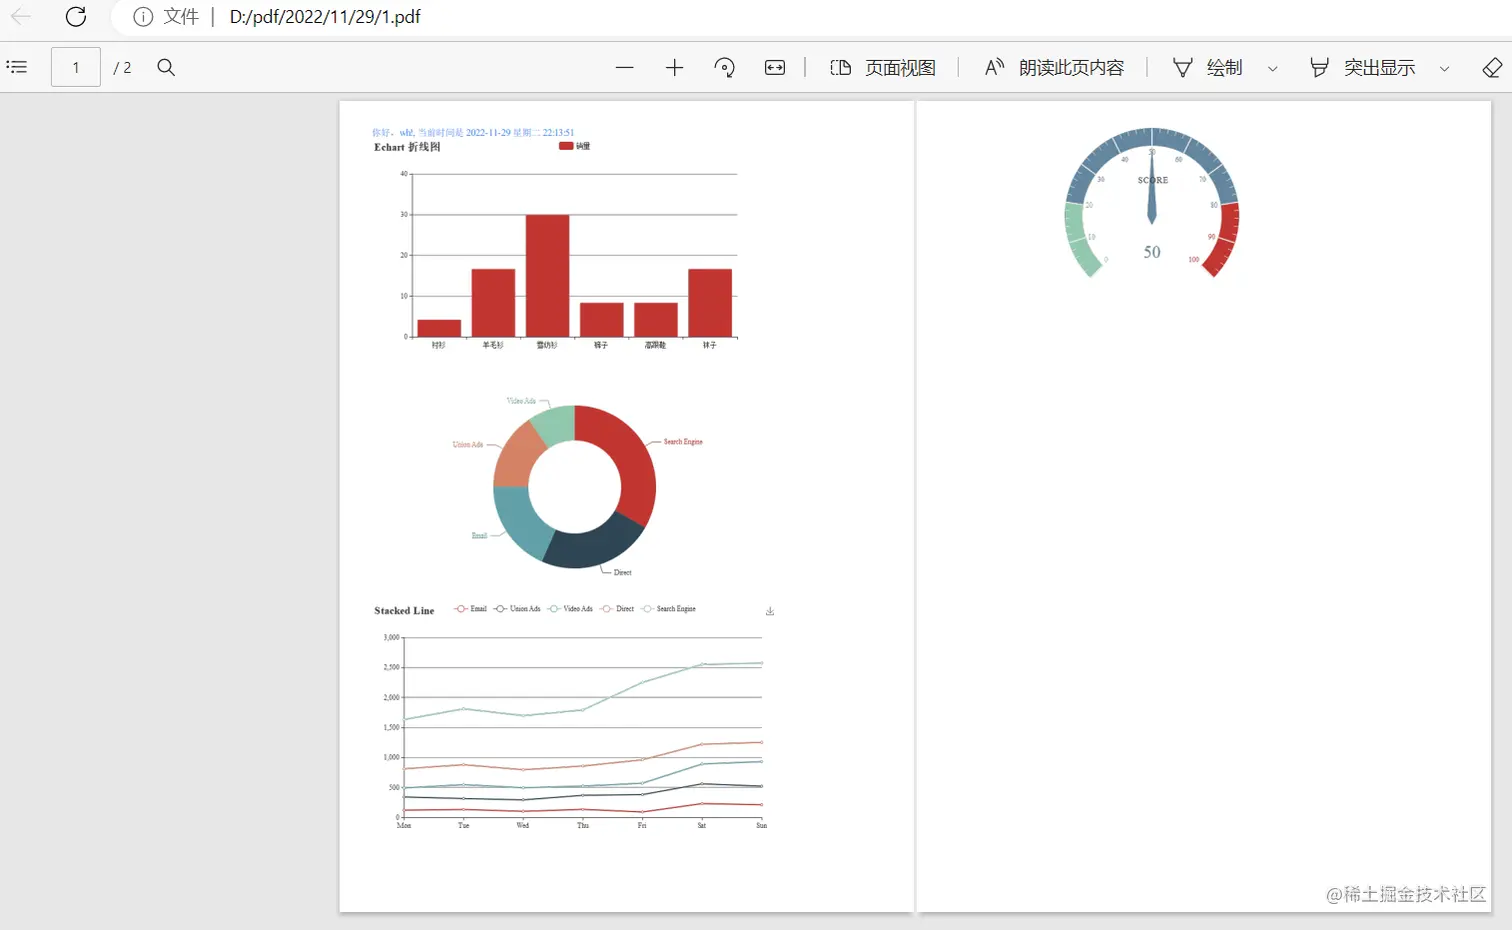Click the "羊毛衫" bar chart axis label
Screen dimensions: 1512x930
493,345
